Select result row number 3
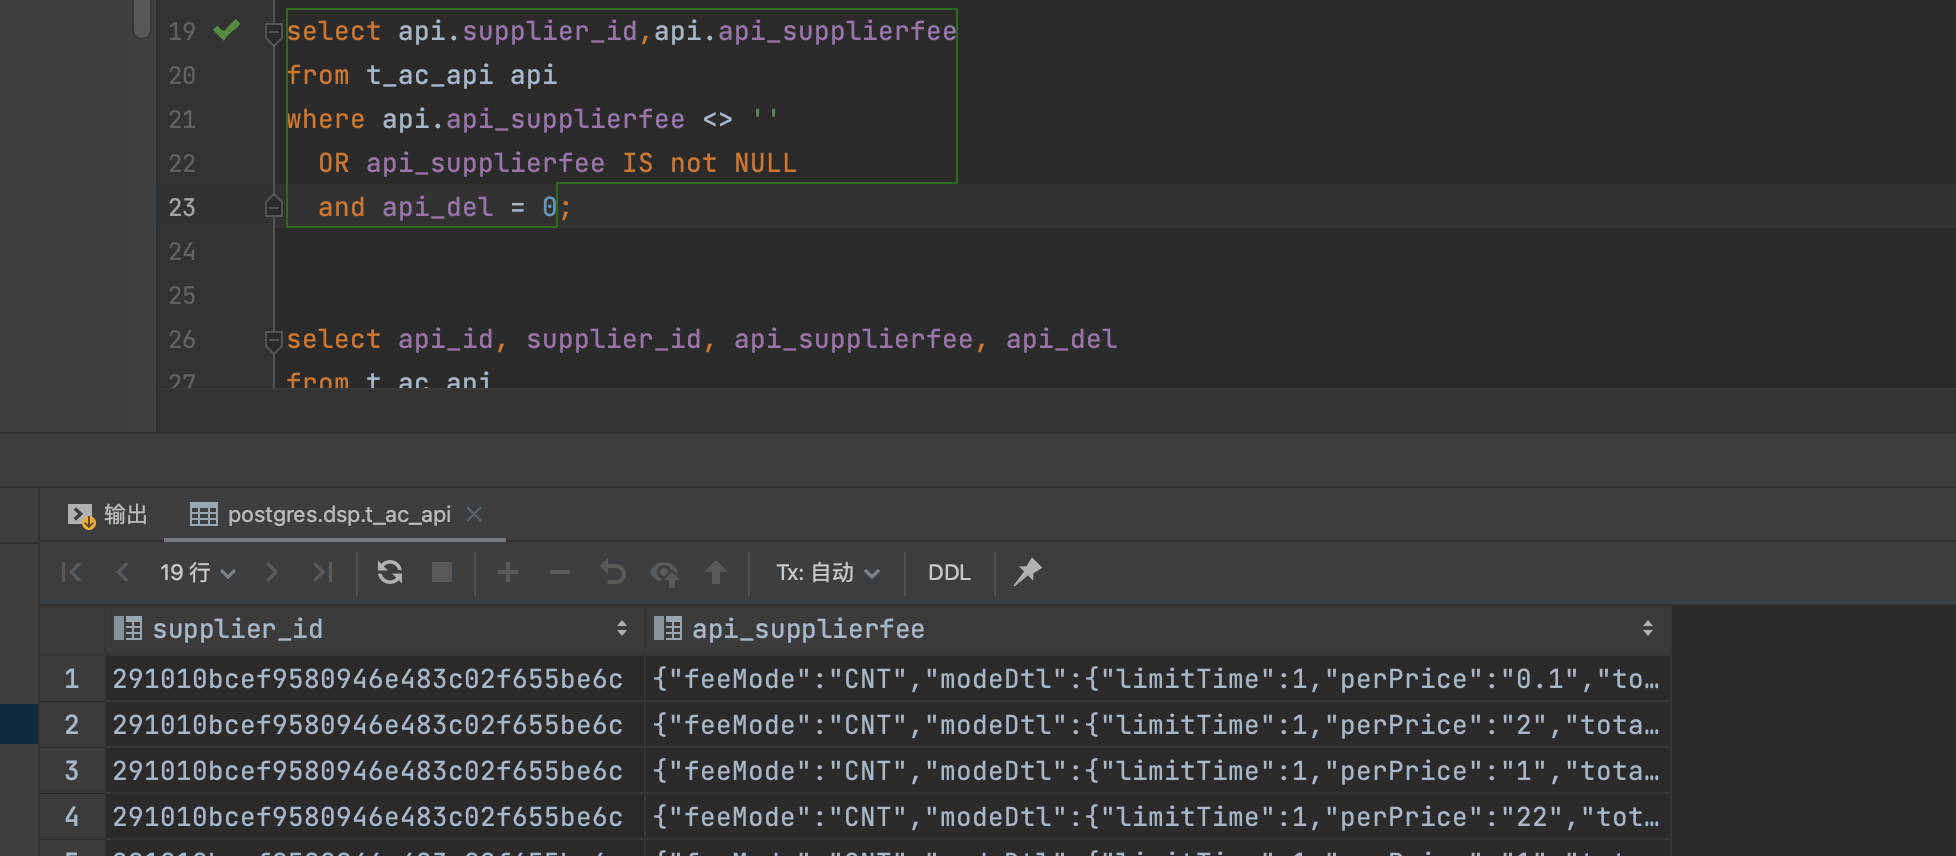1956x856 pixels. 72,771
